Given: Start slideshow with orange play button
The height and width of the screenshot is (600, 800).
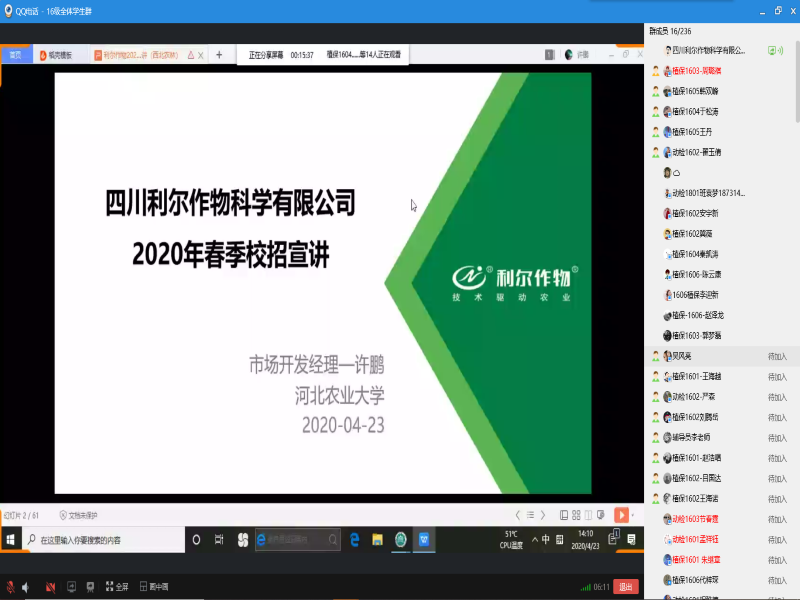Looking at the screenshot, I should coord(621,515).
